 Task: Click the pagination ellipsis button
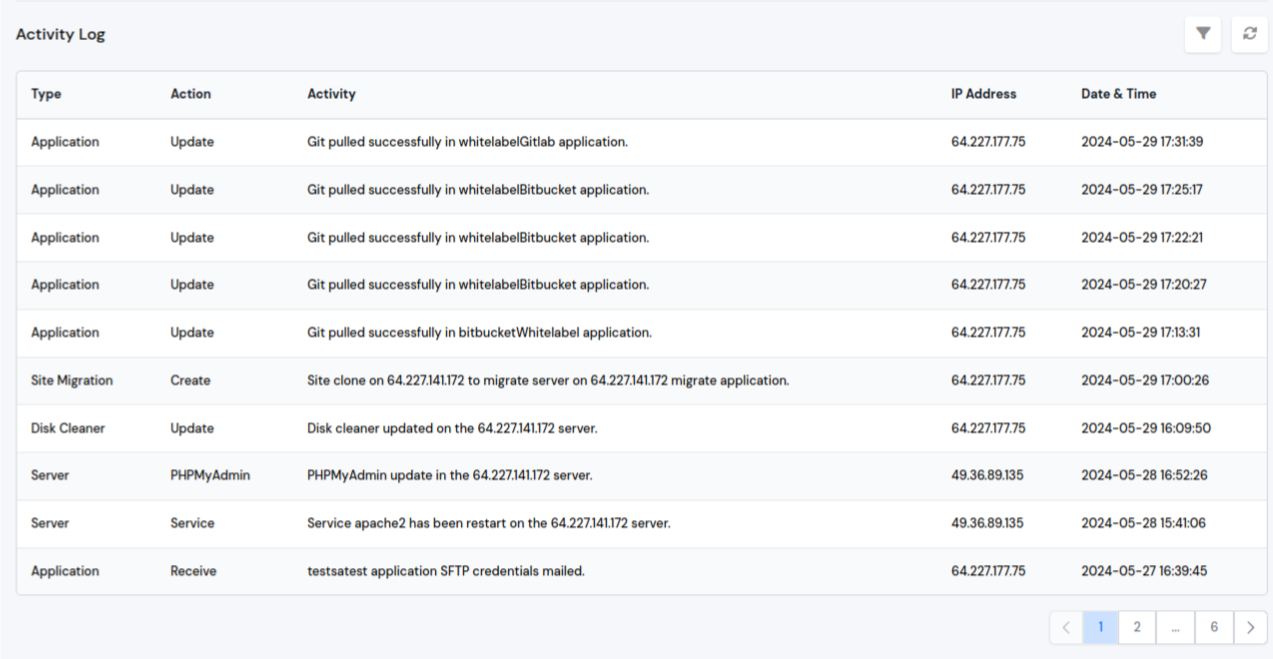click(x=1175, y=627)
